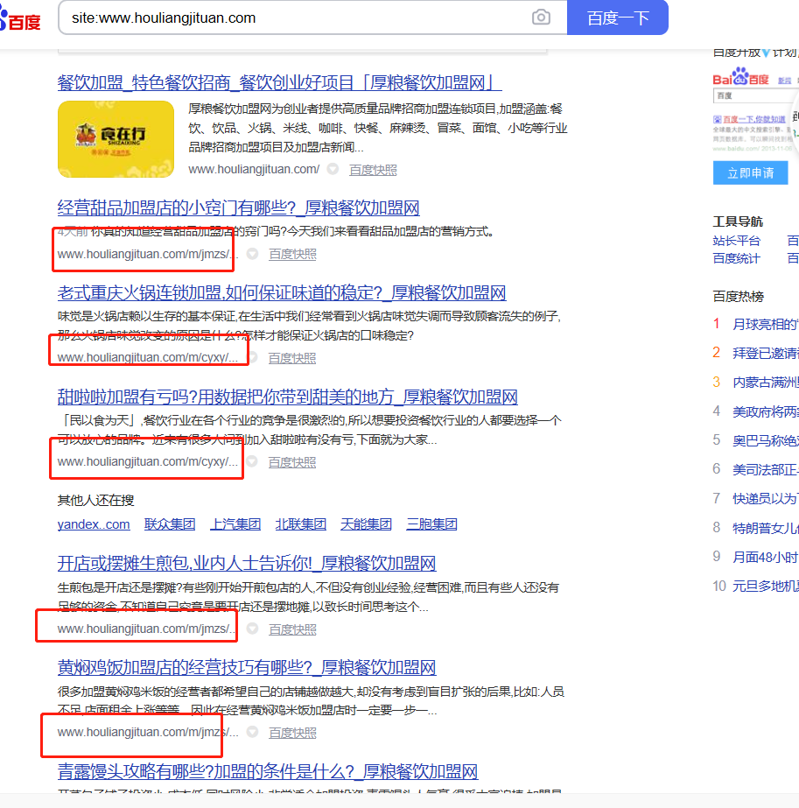Open the 老式重庆火锅连锁加盟 result title
This screenshot has height=808, width=799.
[x=282, y=293]
